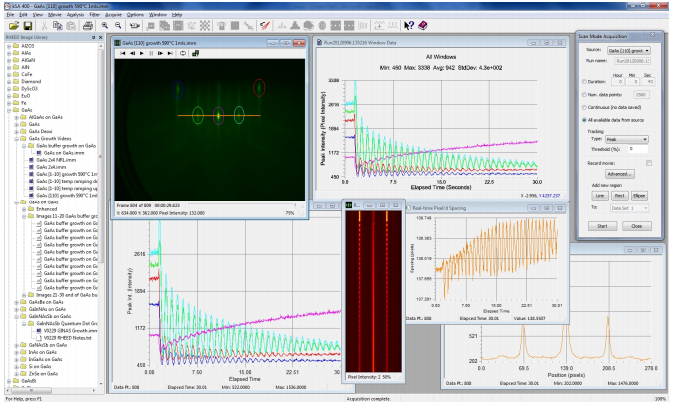Toggle the Record movie checkbox

click(649, 163)
